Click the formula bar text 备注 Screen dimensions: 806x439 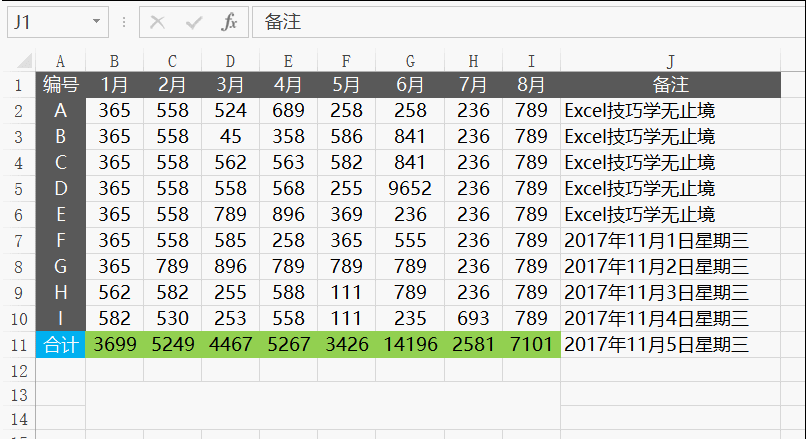[x=282, y=22]
